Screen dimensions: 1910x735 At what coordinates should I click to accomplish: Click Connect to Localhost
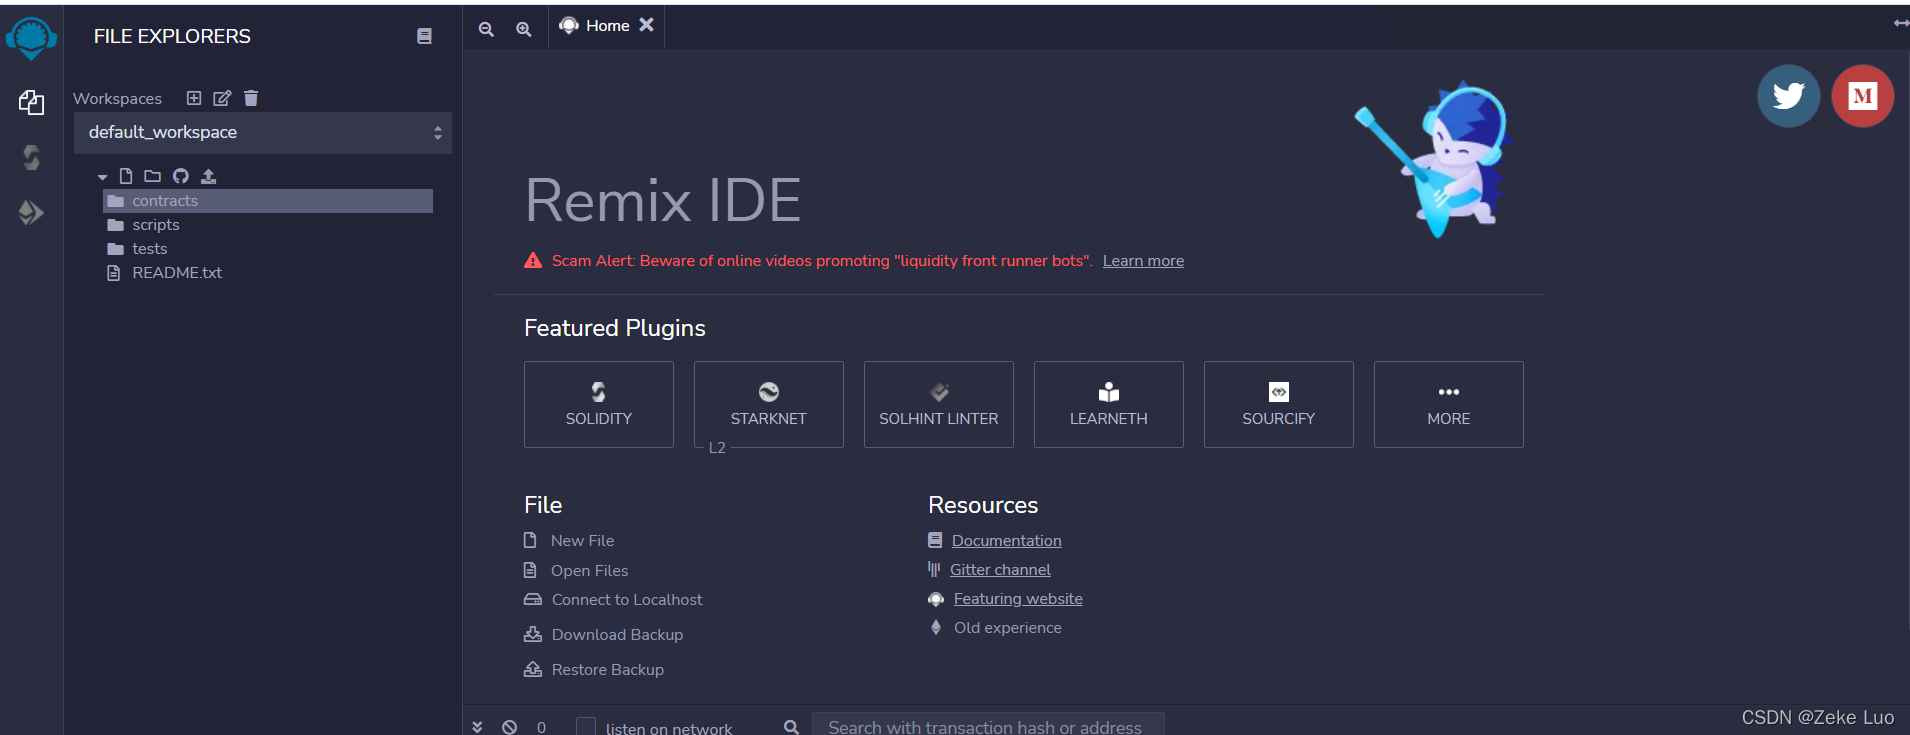pos(627,600)
